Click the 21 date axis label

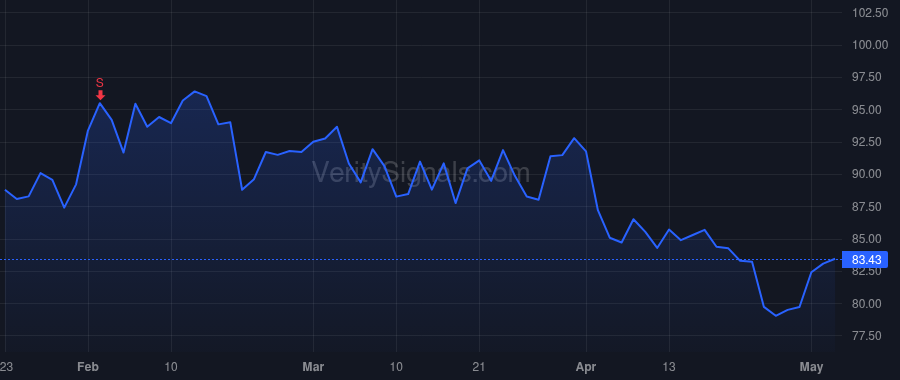(x=479, y=367)
